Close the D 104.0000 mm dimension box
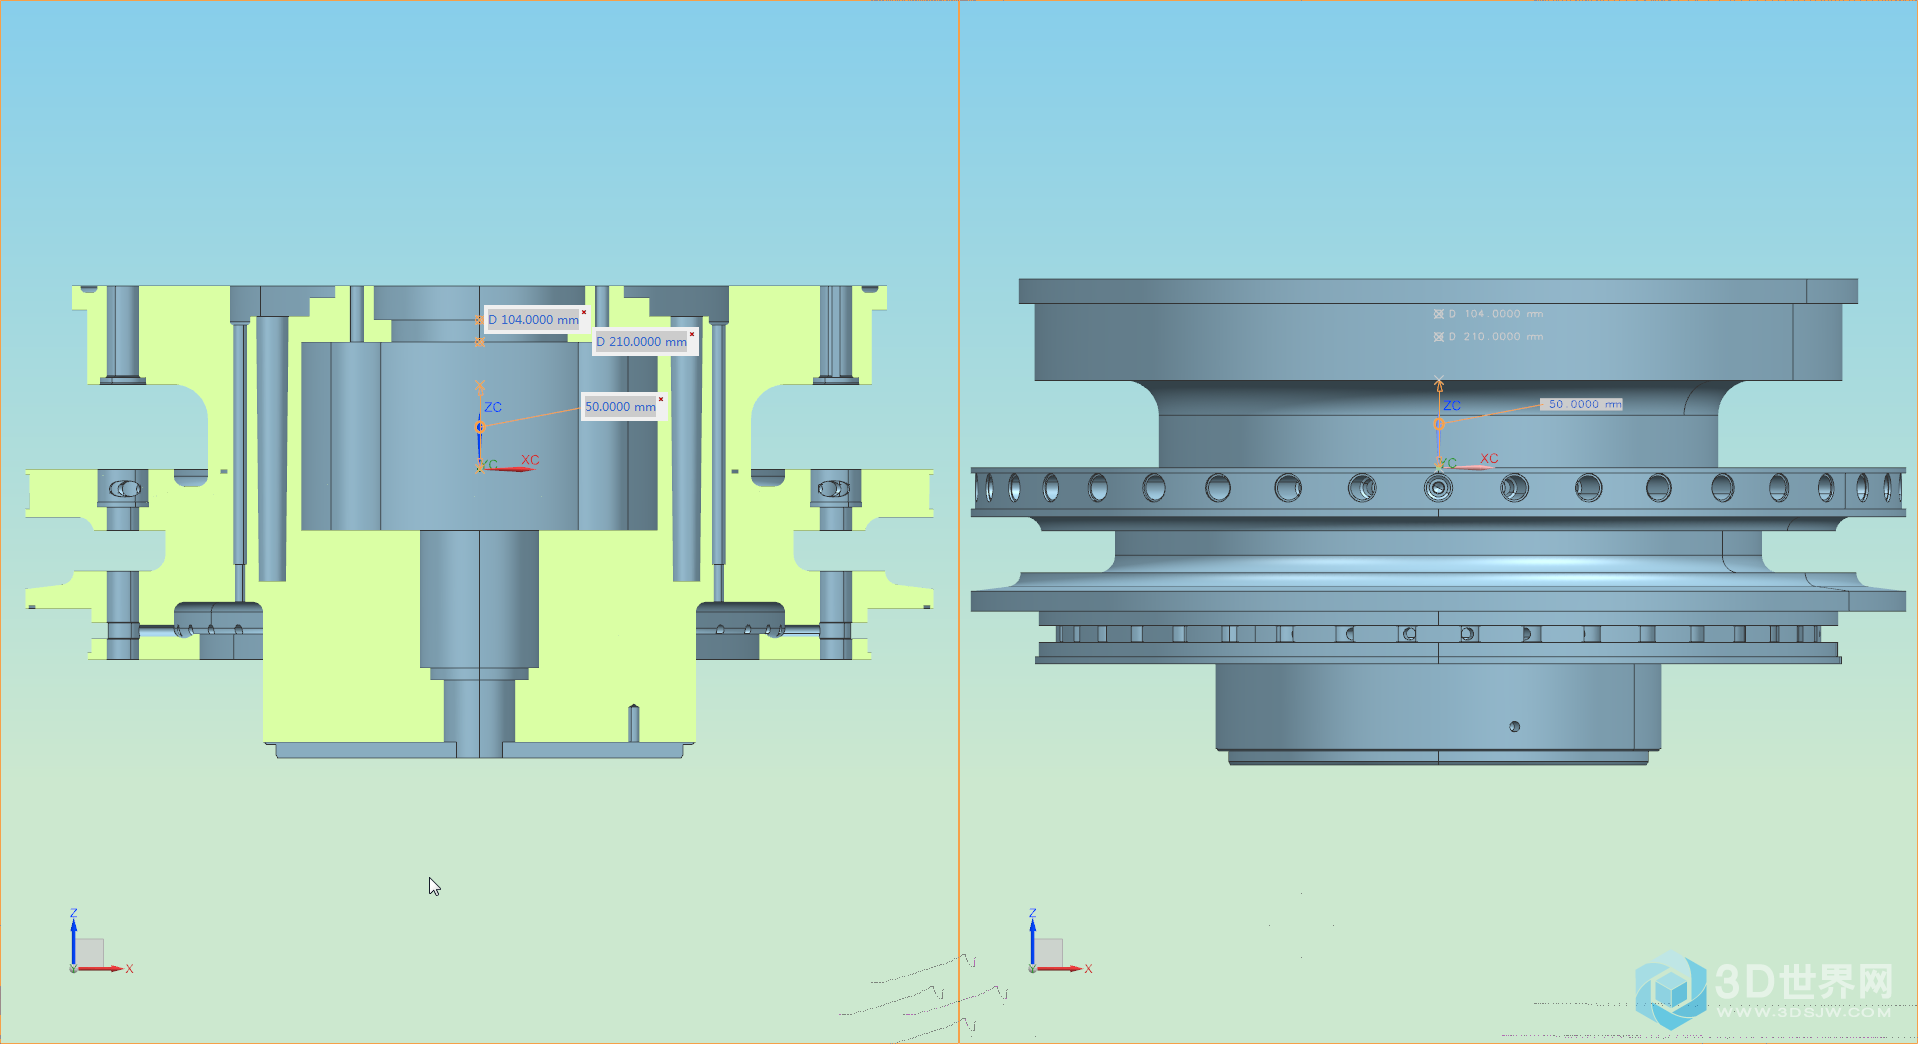Image resolution: width=1918 pixels, height=1044 pixels. [584, 312]
